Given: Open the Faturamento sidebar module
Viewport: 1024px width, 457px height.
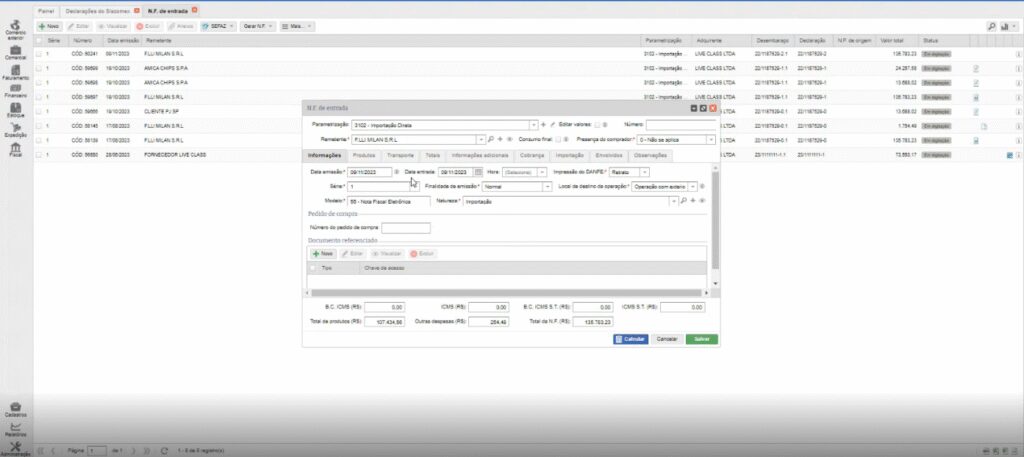Looking at the screenshot, I should (14, 68).
